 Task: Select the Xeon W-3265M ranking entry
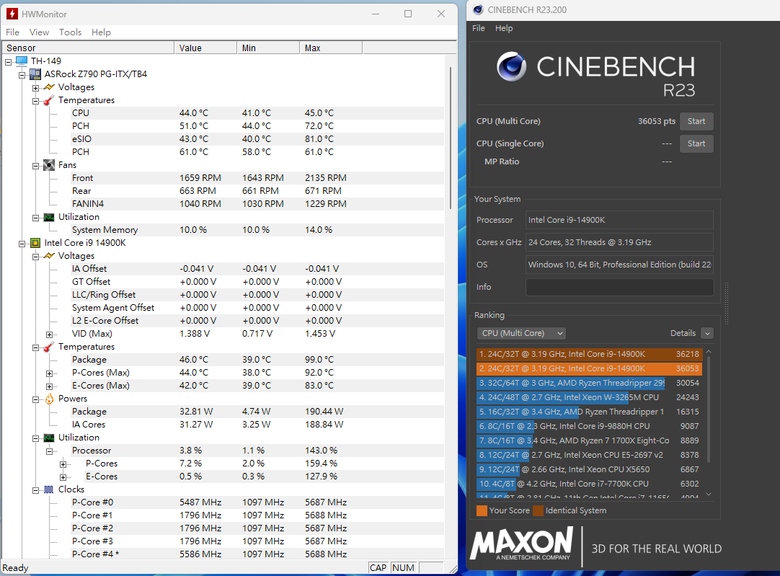point(589,397)
